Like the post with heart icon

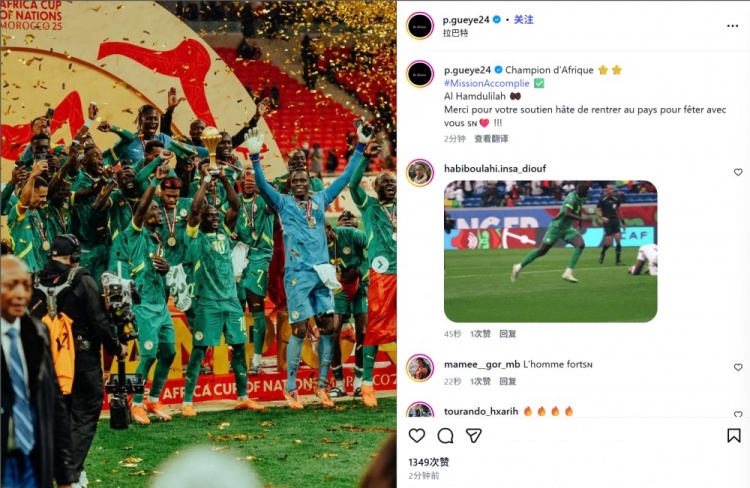click(417, 435)
